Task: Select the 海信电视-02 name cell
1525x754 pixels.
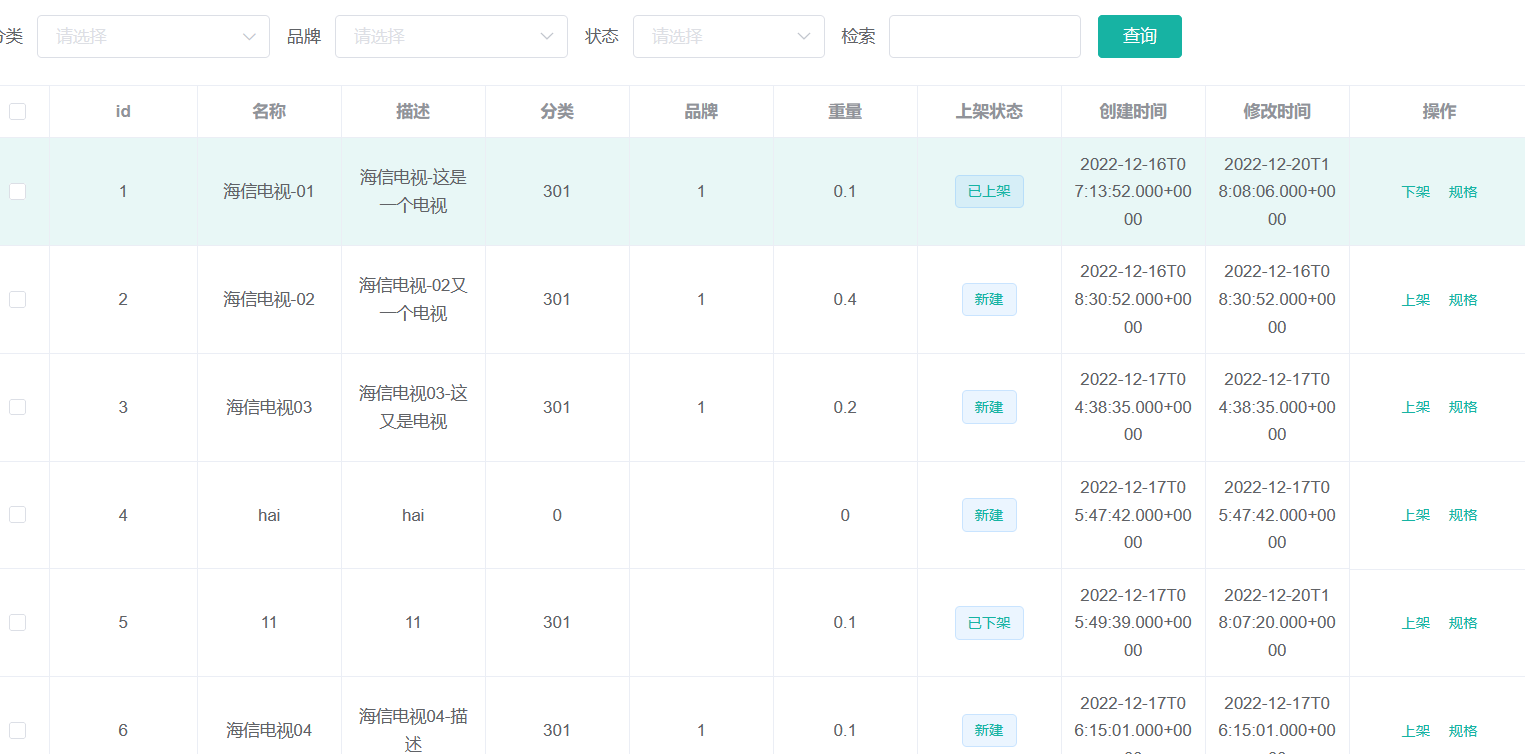Action: [x=269, y=299]
